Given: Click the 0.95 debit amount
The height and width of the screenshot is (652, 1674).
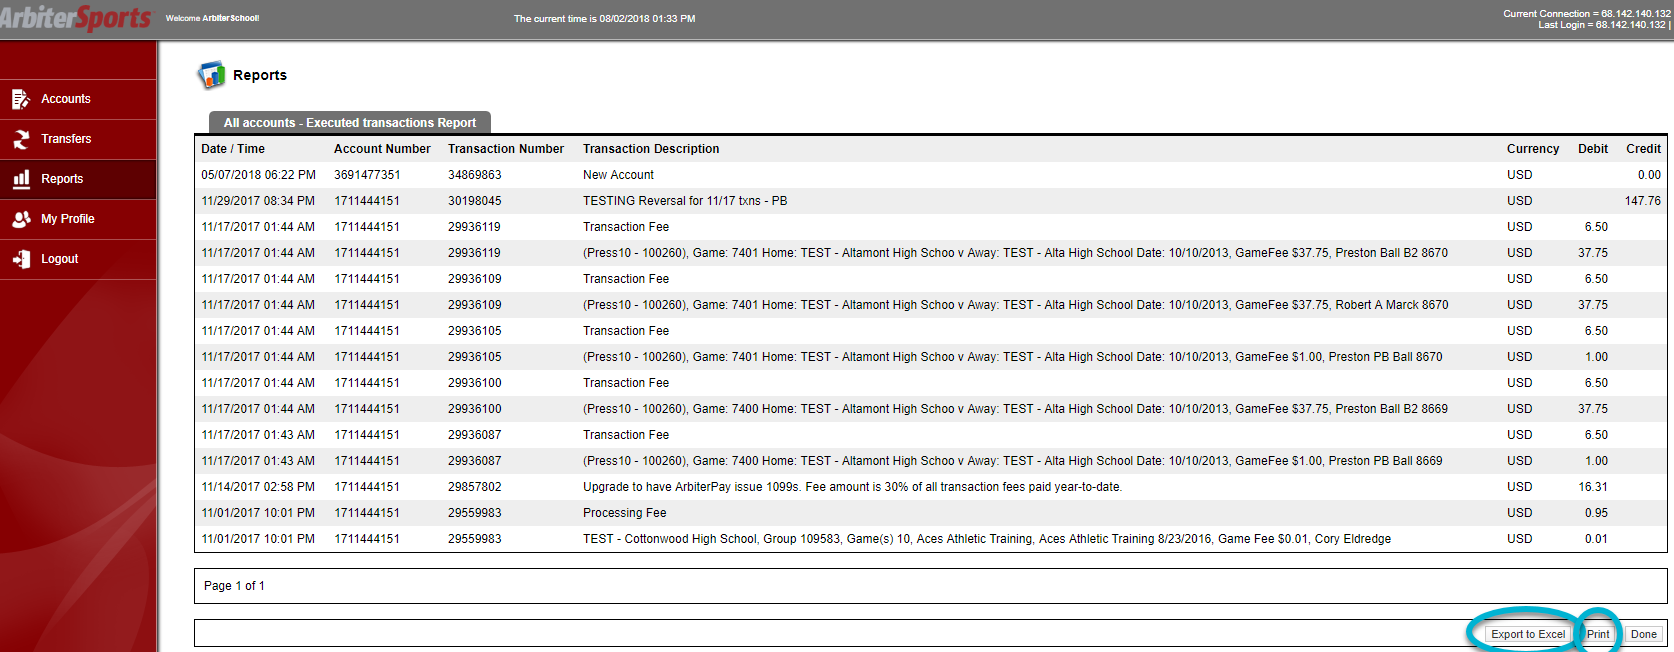Looking at the screenshot, I should [x=1596, y=513].
